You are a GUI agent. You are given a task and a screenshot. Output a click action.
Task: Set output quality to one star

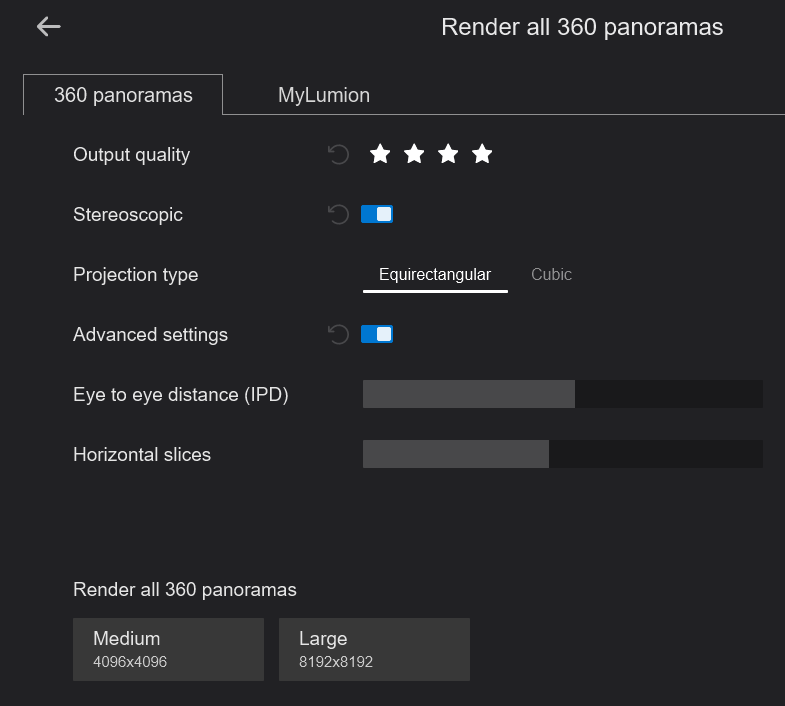pos(380,154)
